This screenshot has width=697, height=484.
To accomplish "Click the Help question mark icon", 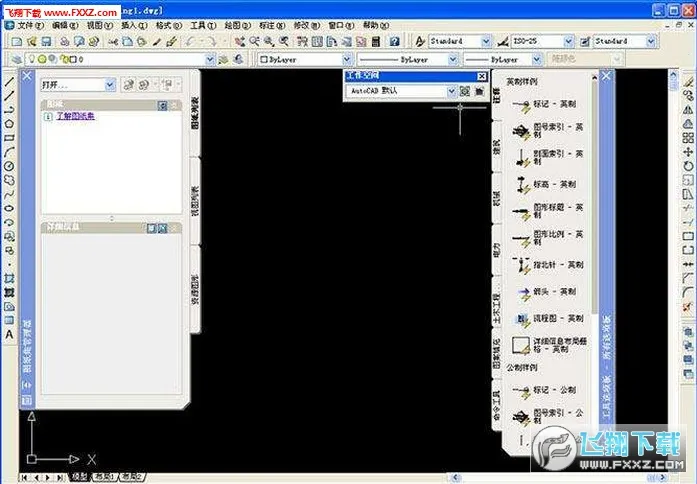I will 394,42.
